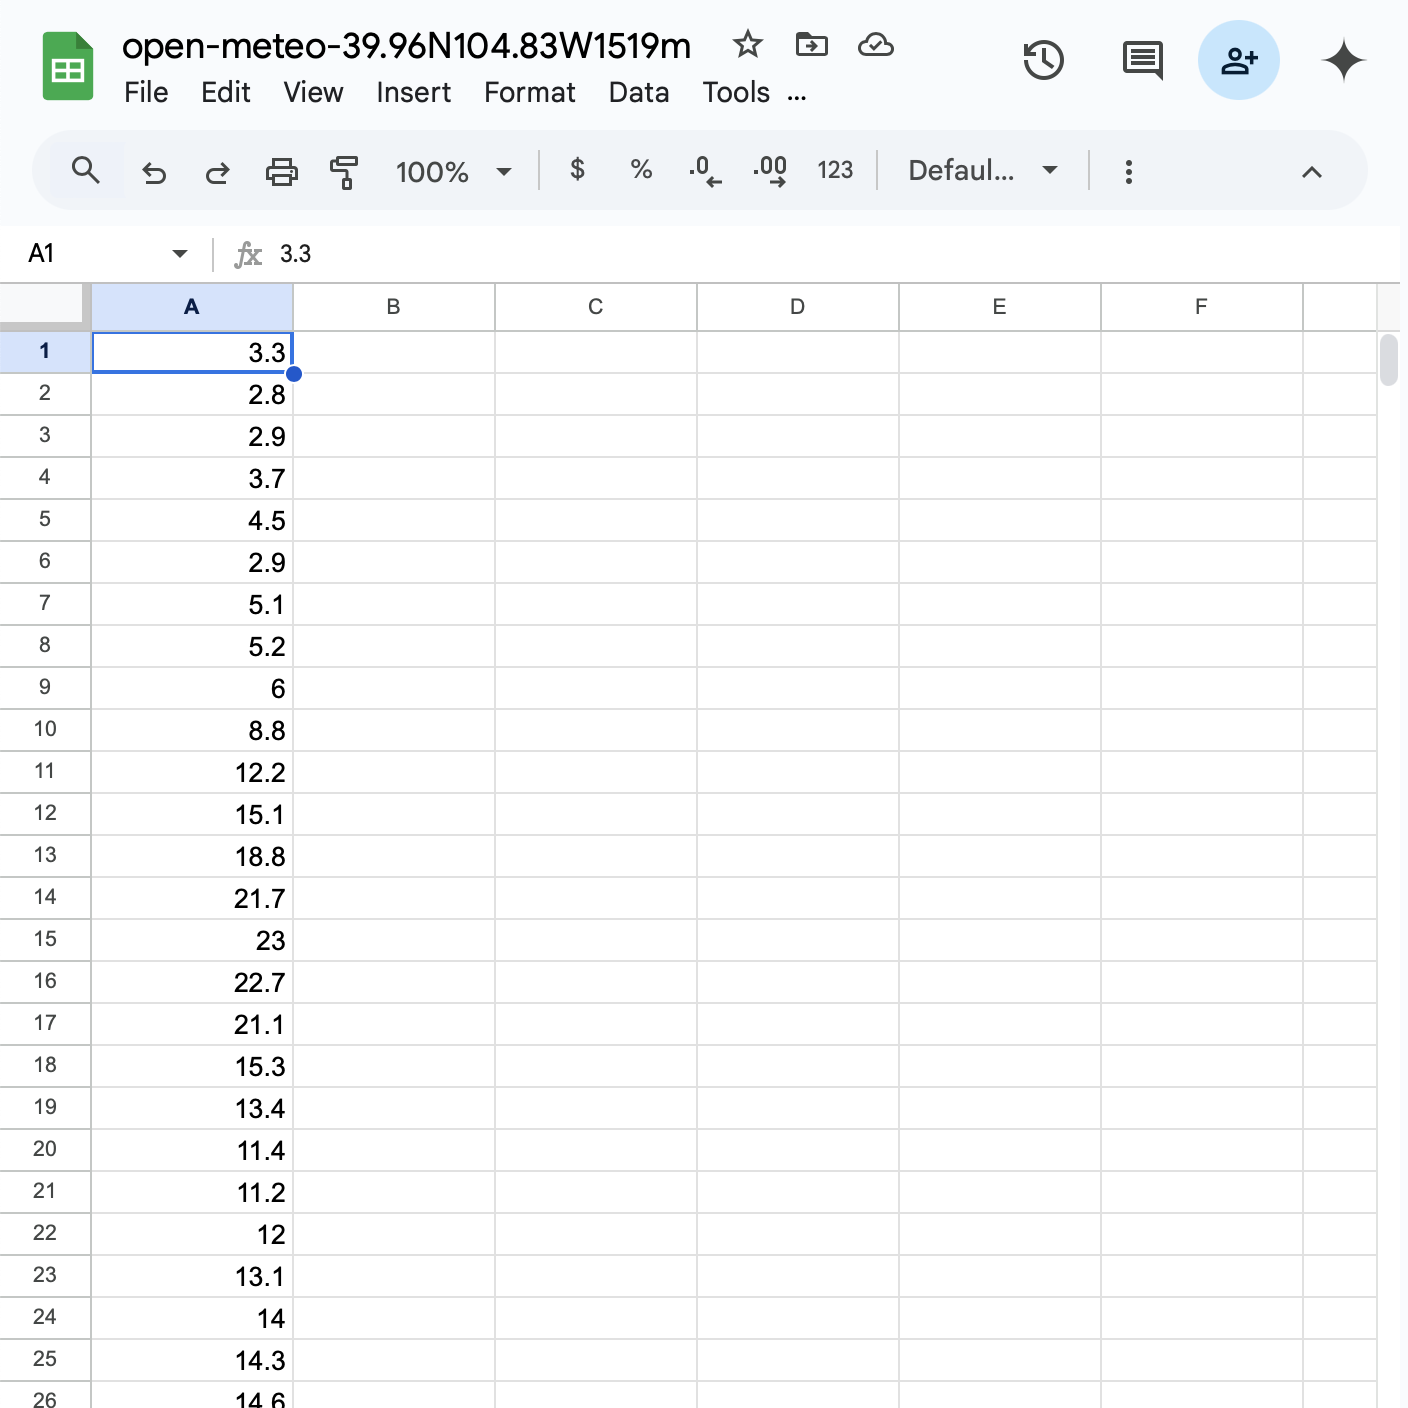The width and height of the screenshot is (1408, 1408).
Task: Select the cell containing 21.1
Action: (192, 1025)
